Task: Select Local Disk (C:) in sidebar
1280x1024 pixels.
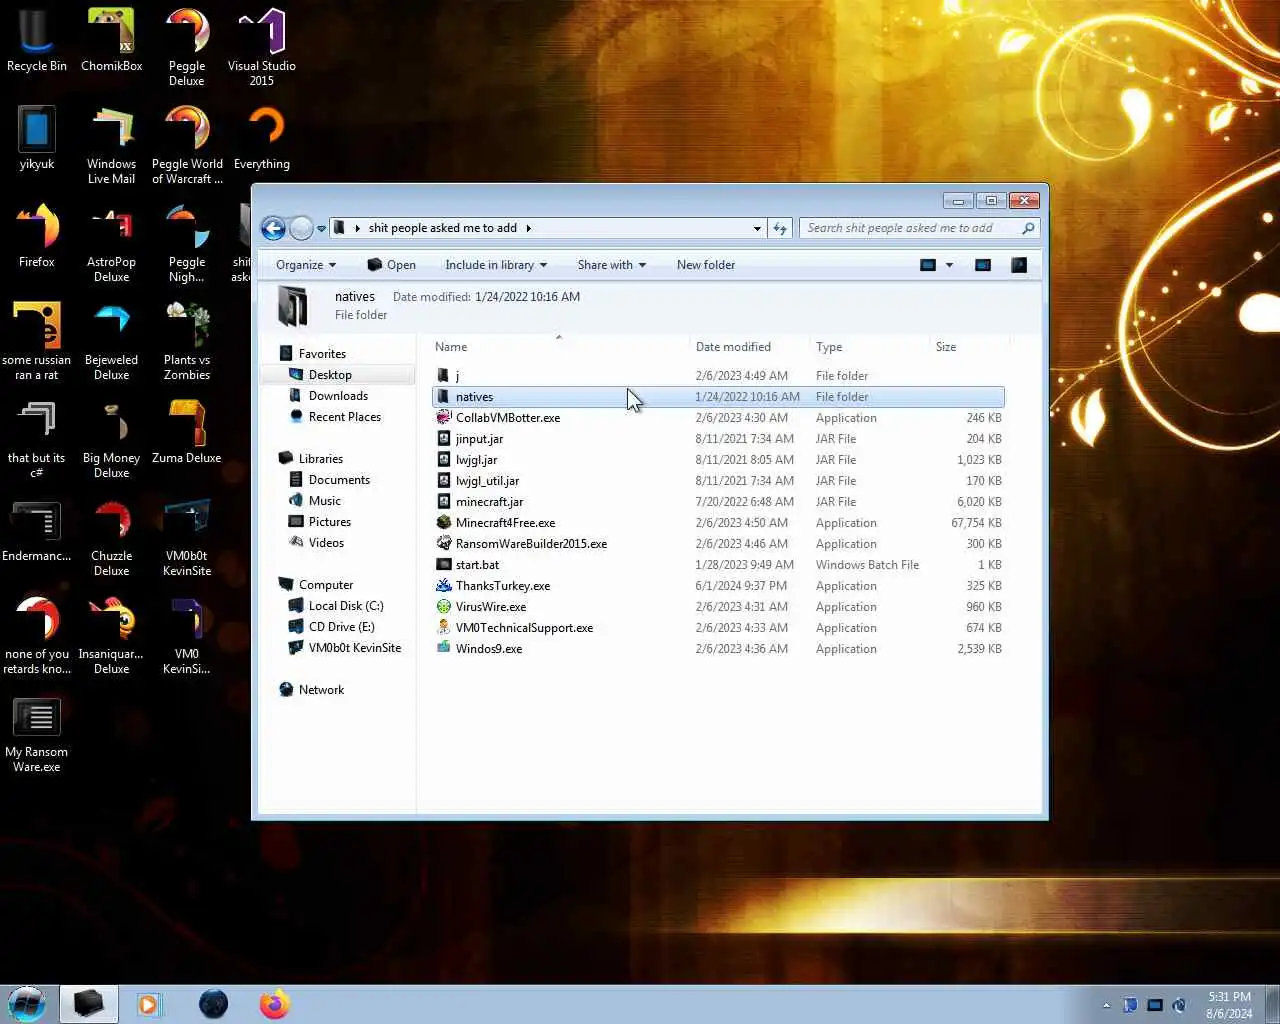Action: 346,606
